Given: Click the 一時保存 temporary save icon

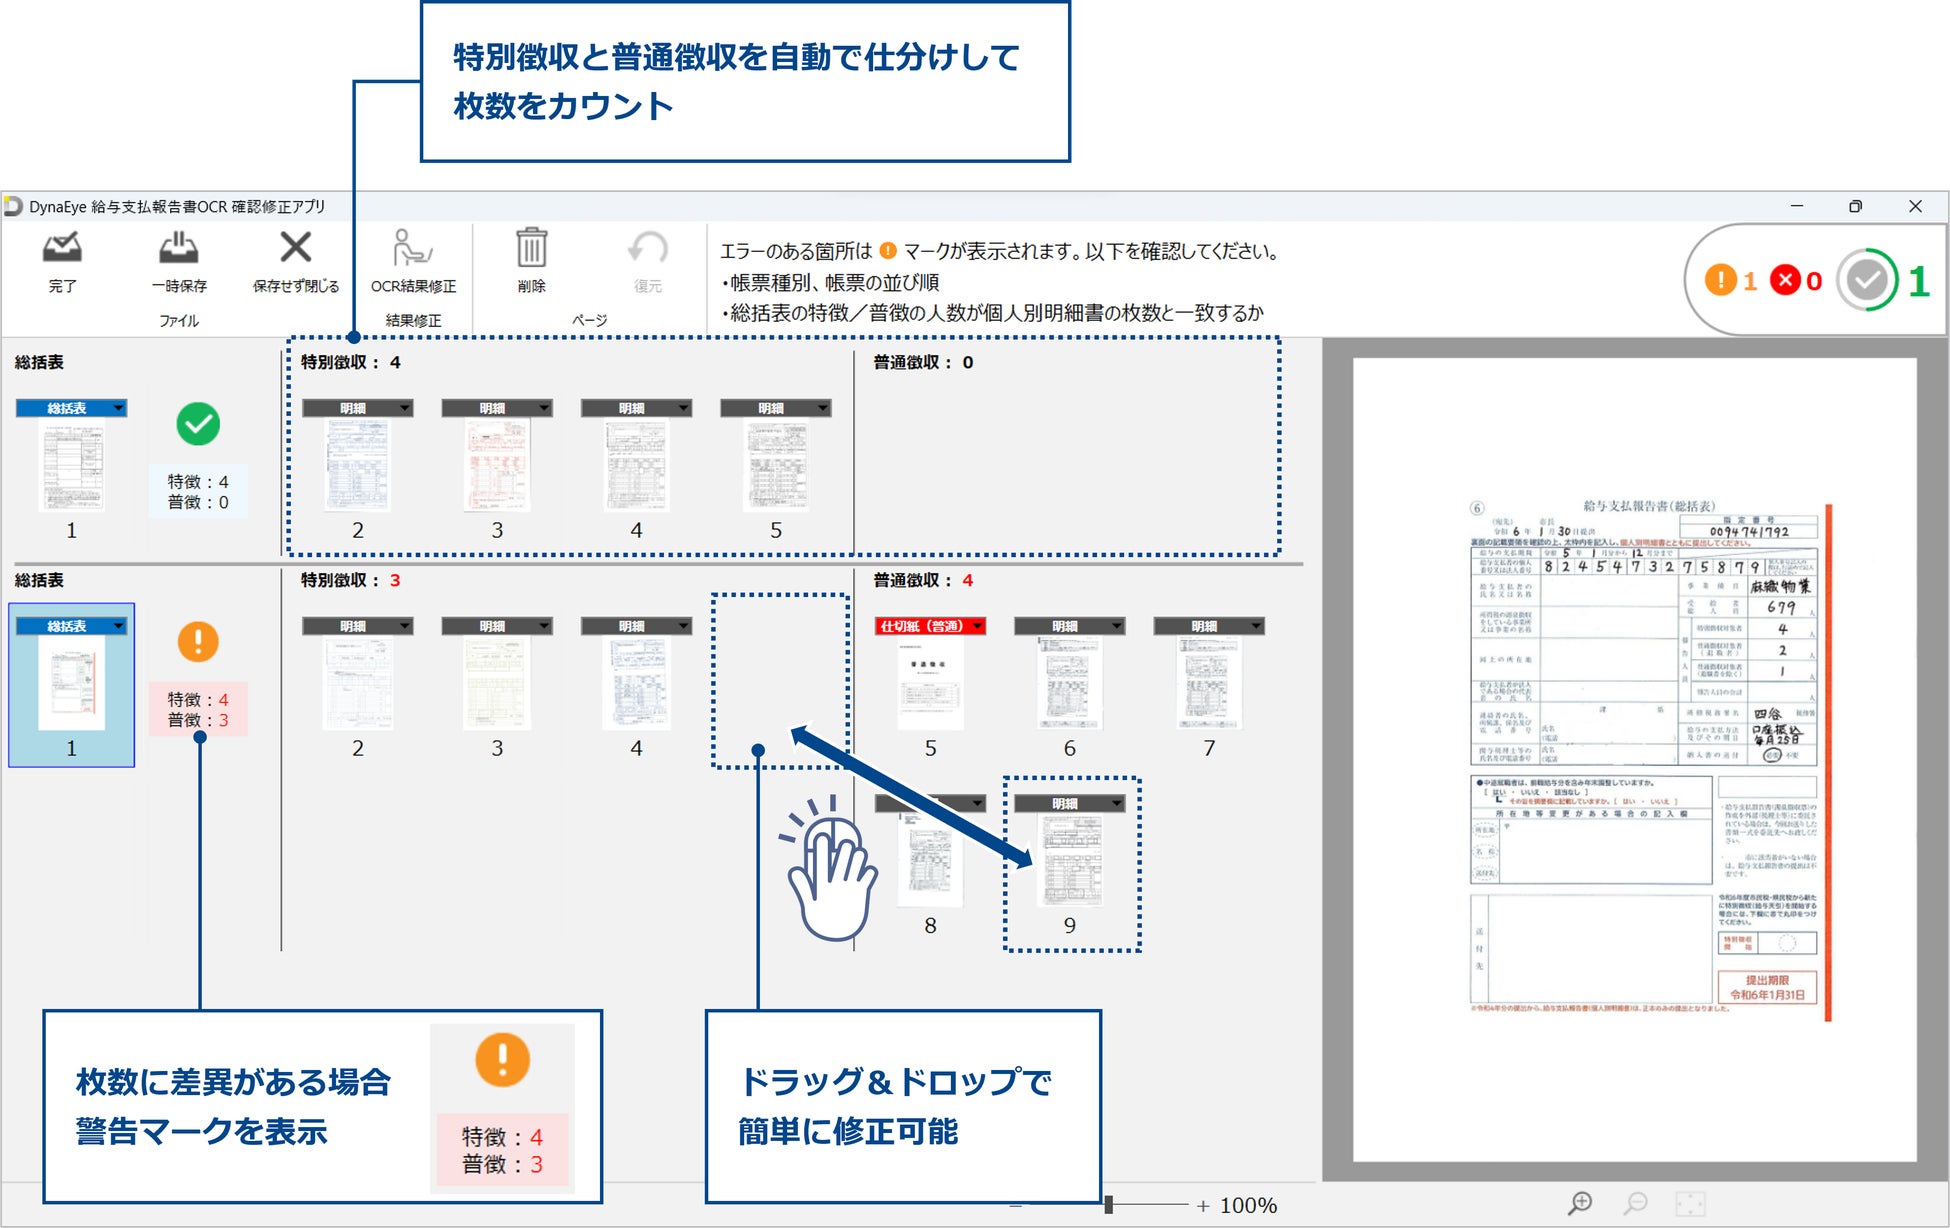Looking at the screenshot, I should pyautogui.click(x=179, y=250).
